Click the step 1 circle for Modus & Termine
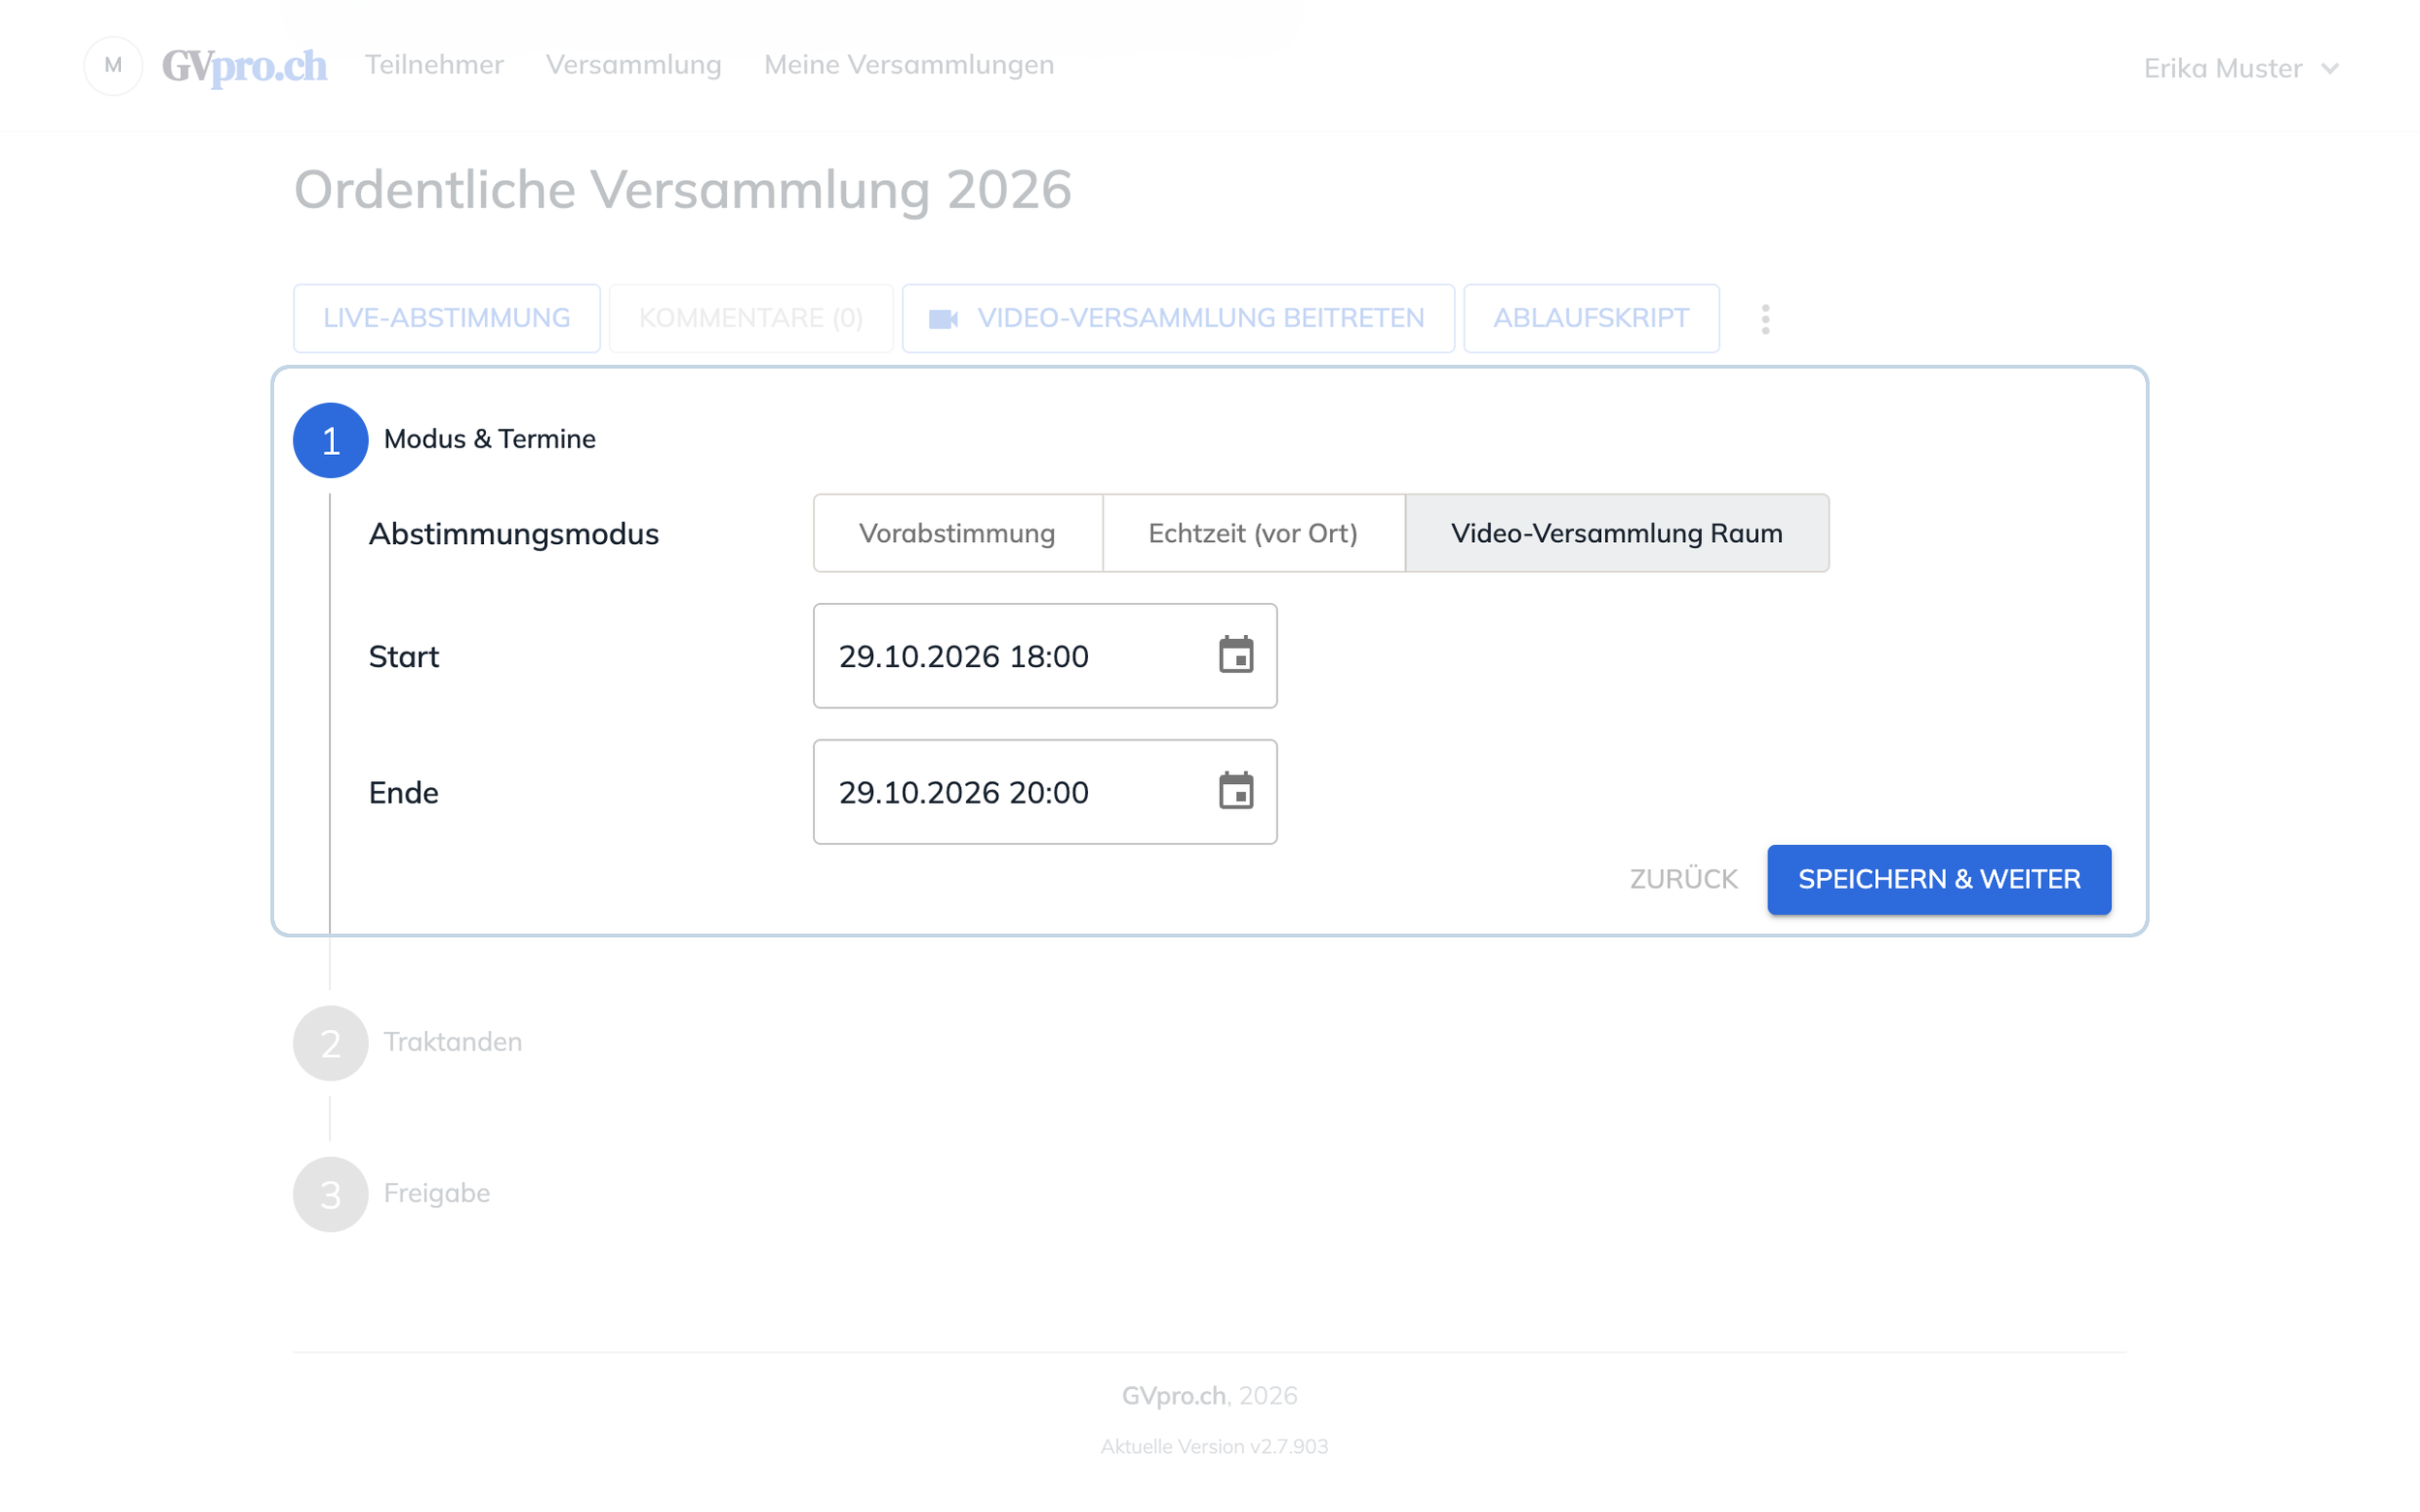Viewport: 2420px width, 1512px height. [x=331, y=440]
